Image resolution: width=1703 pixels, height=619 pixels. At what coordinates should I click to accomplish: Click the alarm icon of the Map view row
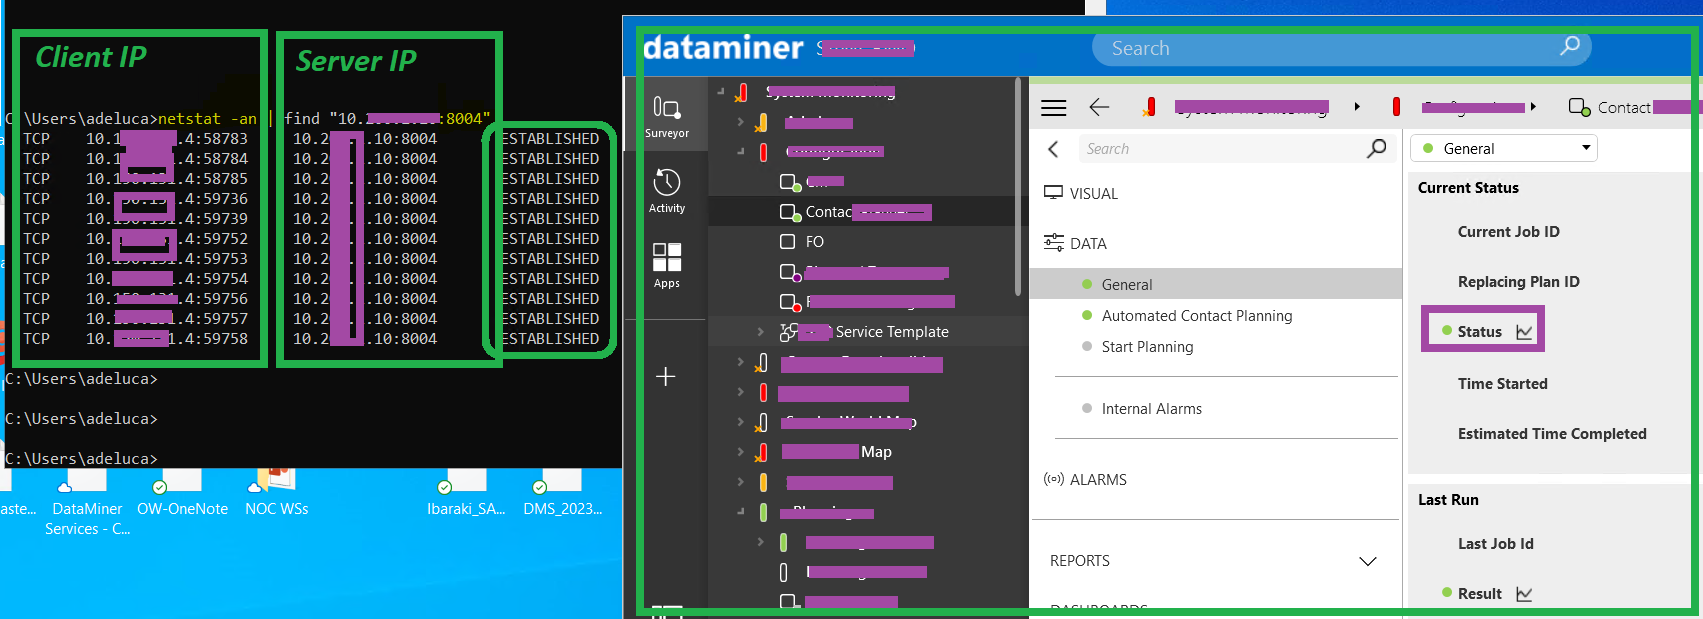(x=762, y=452)
